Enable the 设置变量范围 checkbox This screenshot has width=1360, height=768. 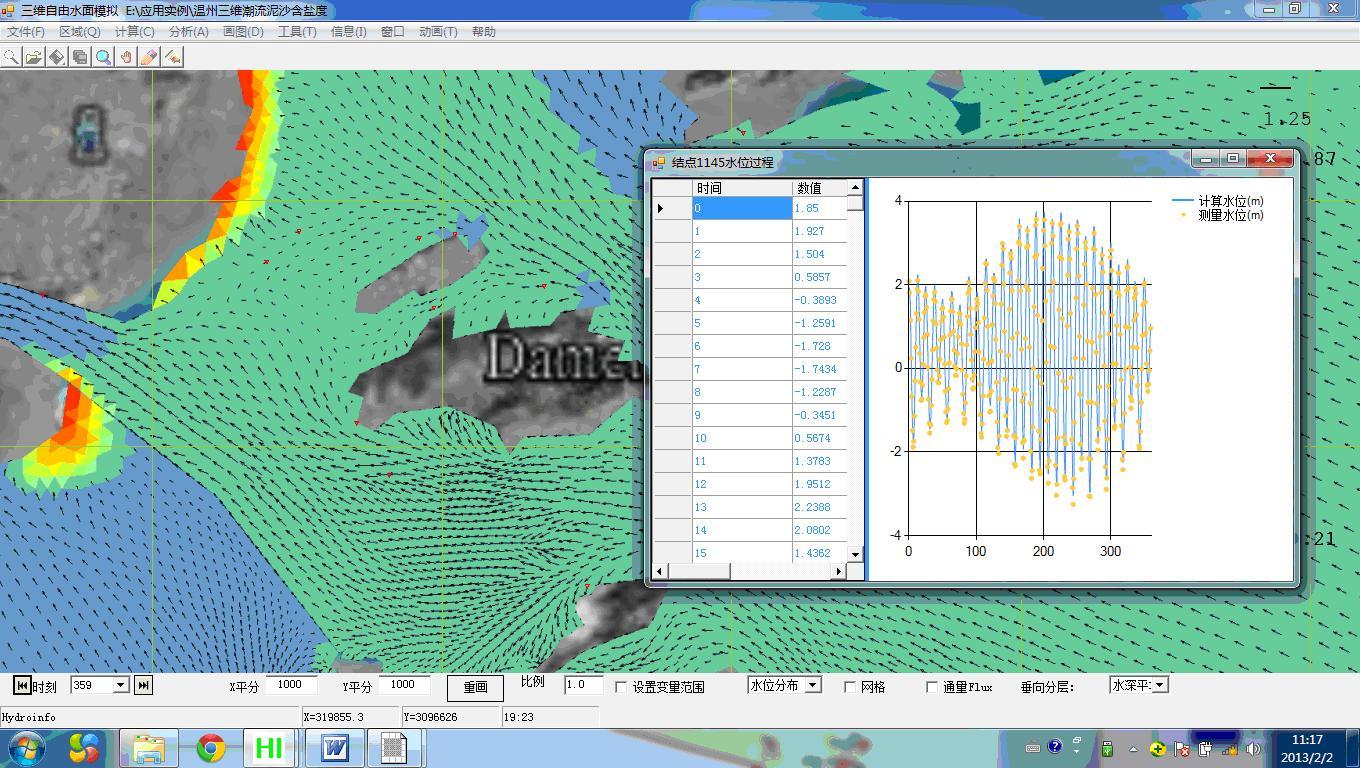(621, 687)
